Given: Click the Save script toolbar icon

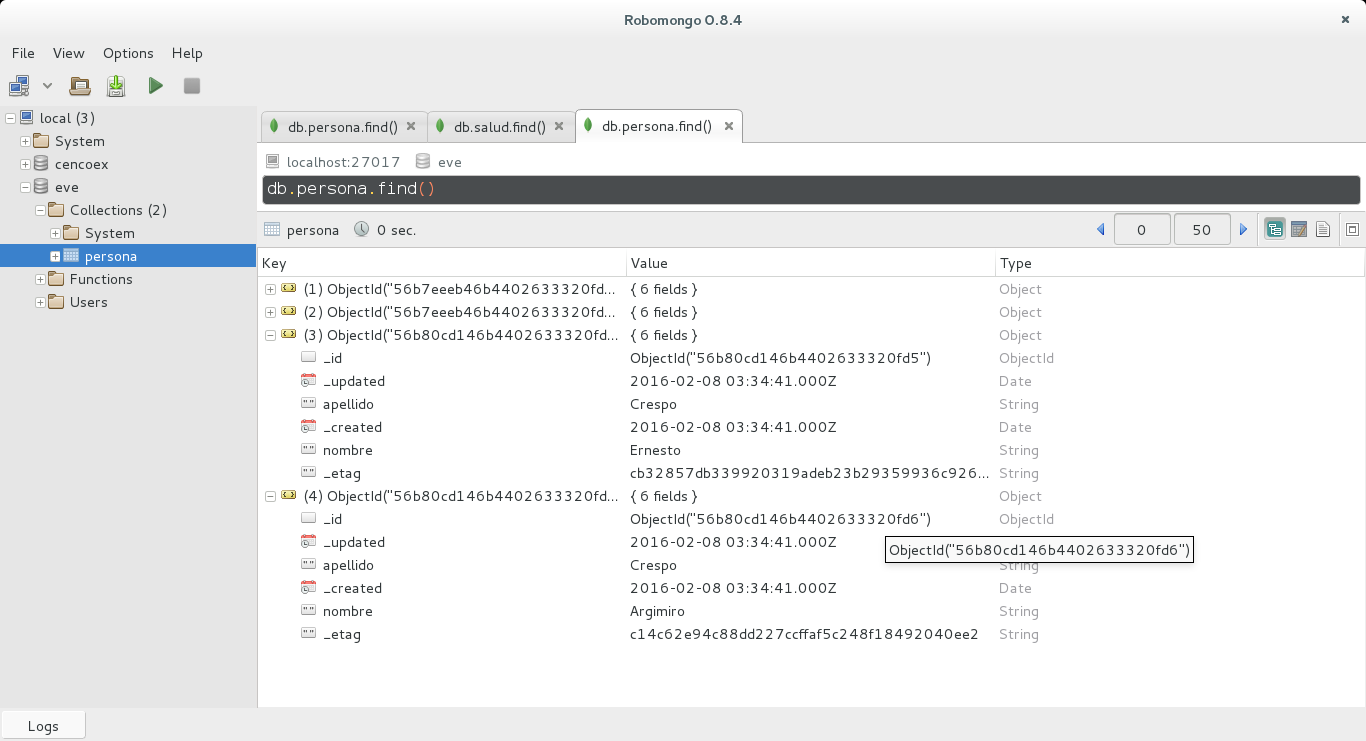Looking at the screenshot, I should (116, 86).
